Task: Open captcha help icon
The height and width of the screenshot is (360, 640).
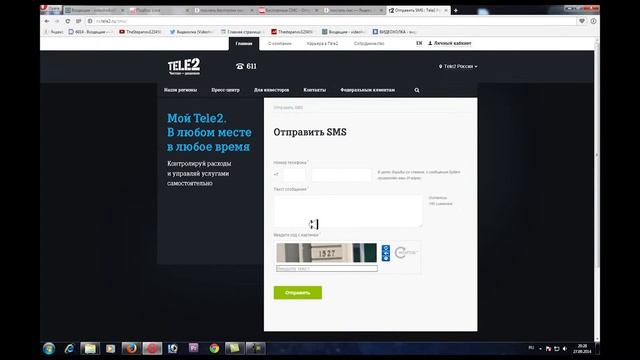Action: pyautogui.click(x=386, y=258)
